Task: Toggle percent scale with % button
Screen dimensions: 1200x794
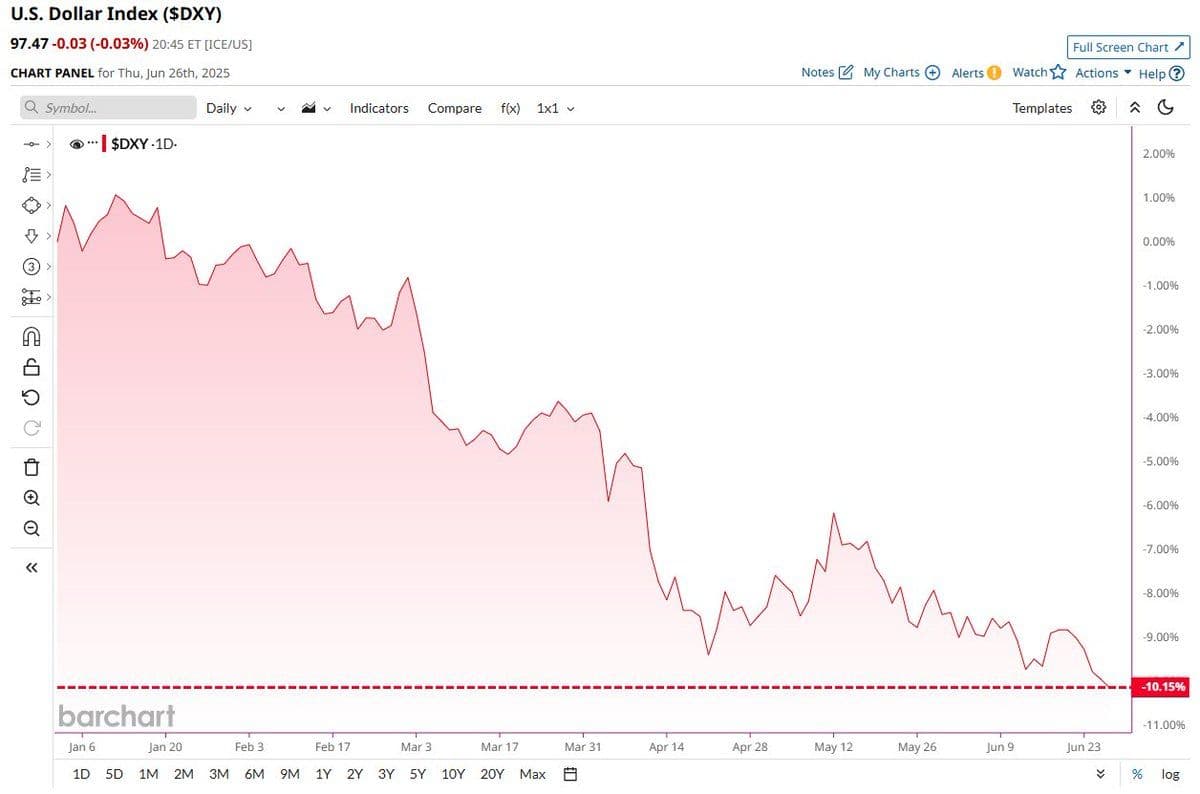Action: coord(1137,774)
